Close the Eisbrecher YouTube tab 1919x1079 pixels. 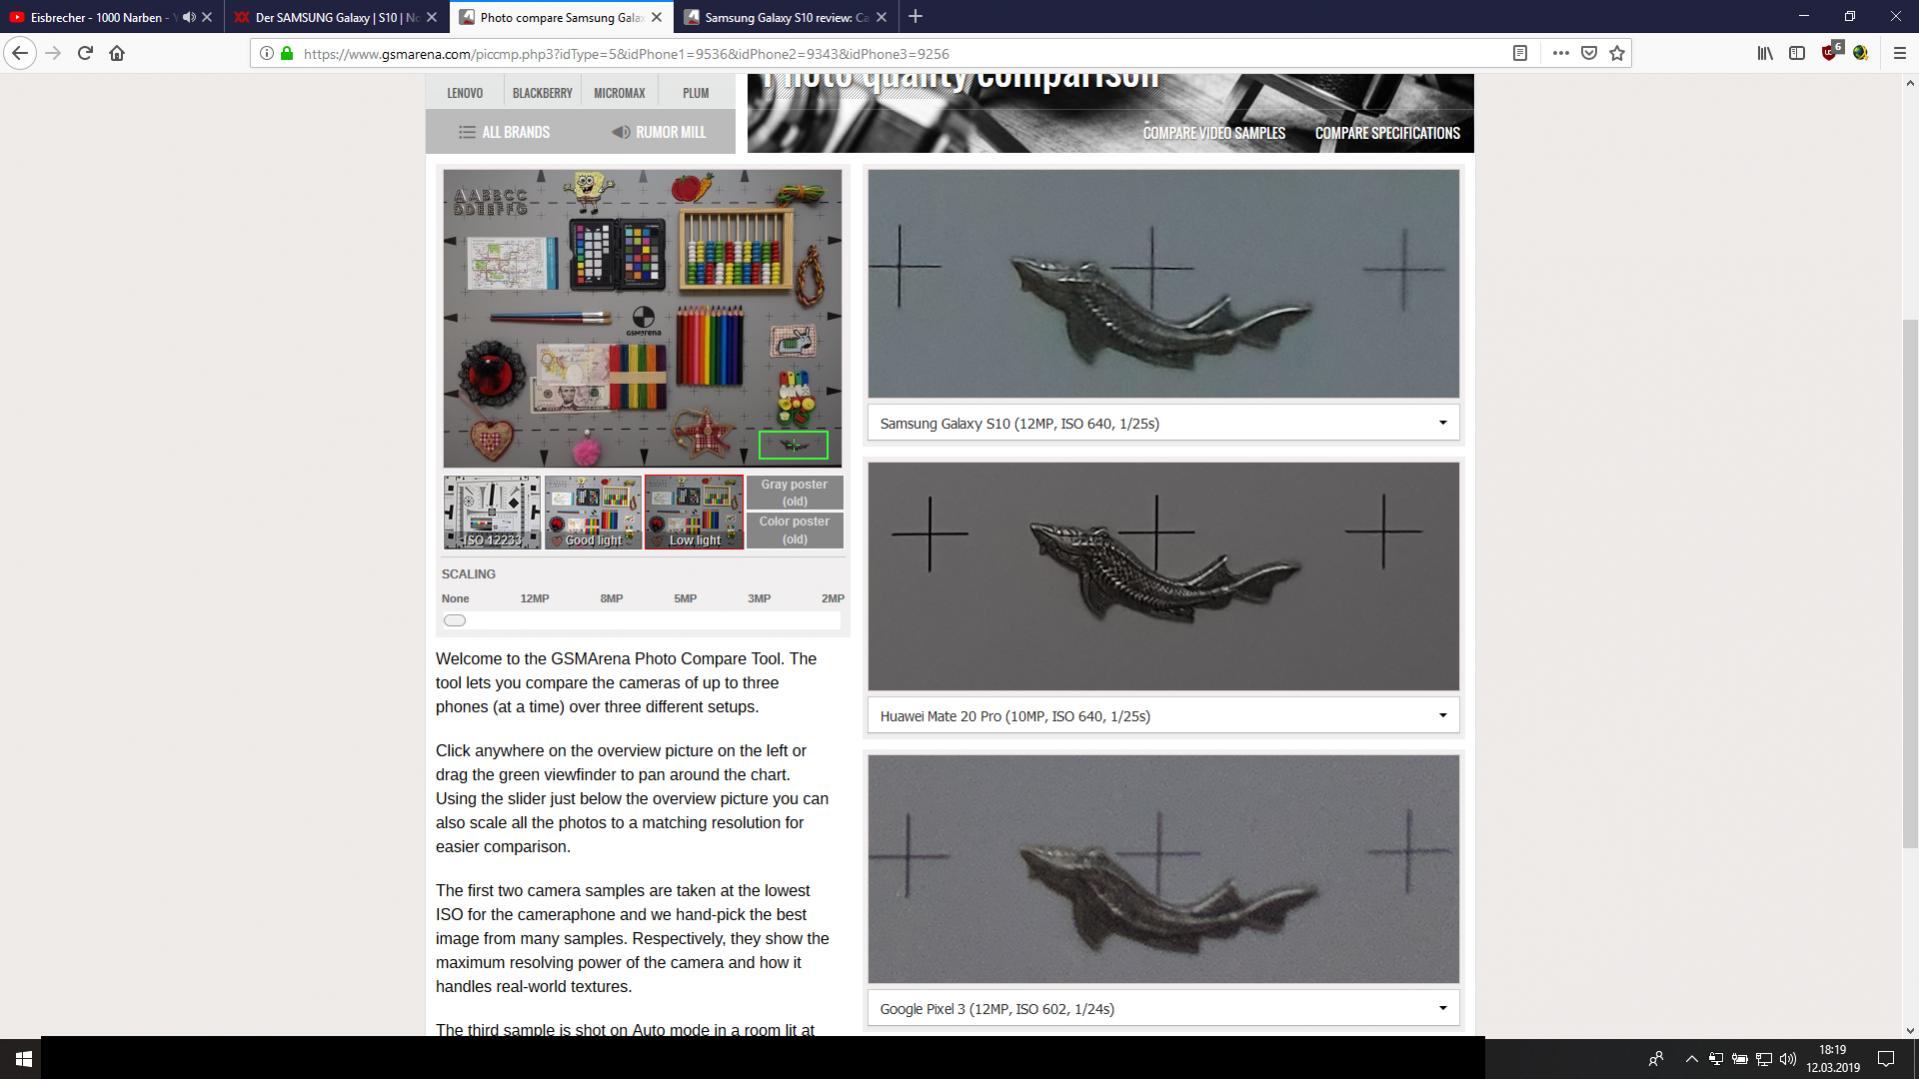(x=207, y=17)
